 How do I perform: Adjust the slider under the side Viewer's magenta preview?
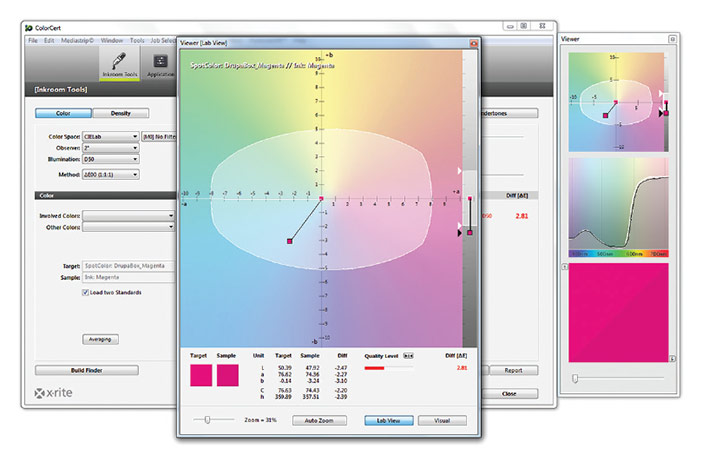pyautogui.click(x=575, y=379)
